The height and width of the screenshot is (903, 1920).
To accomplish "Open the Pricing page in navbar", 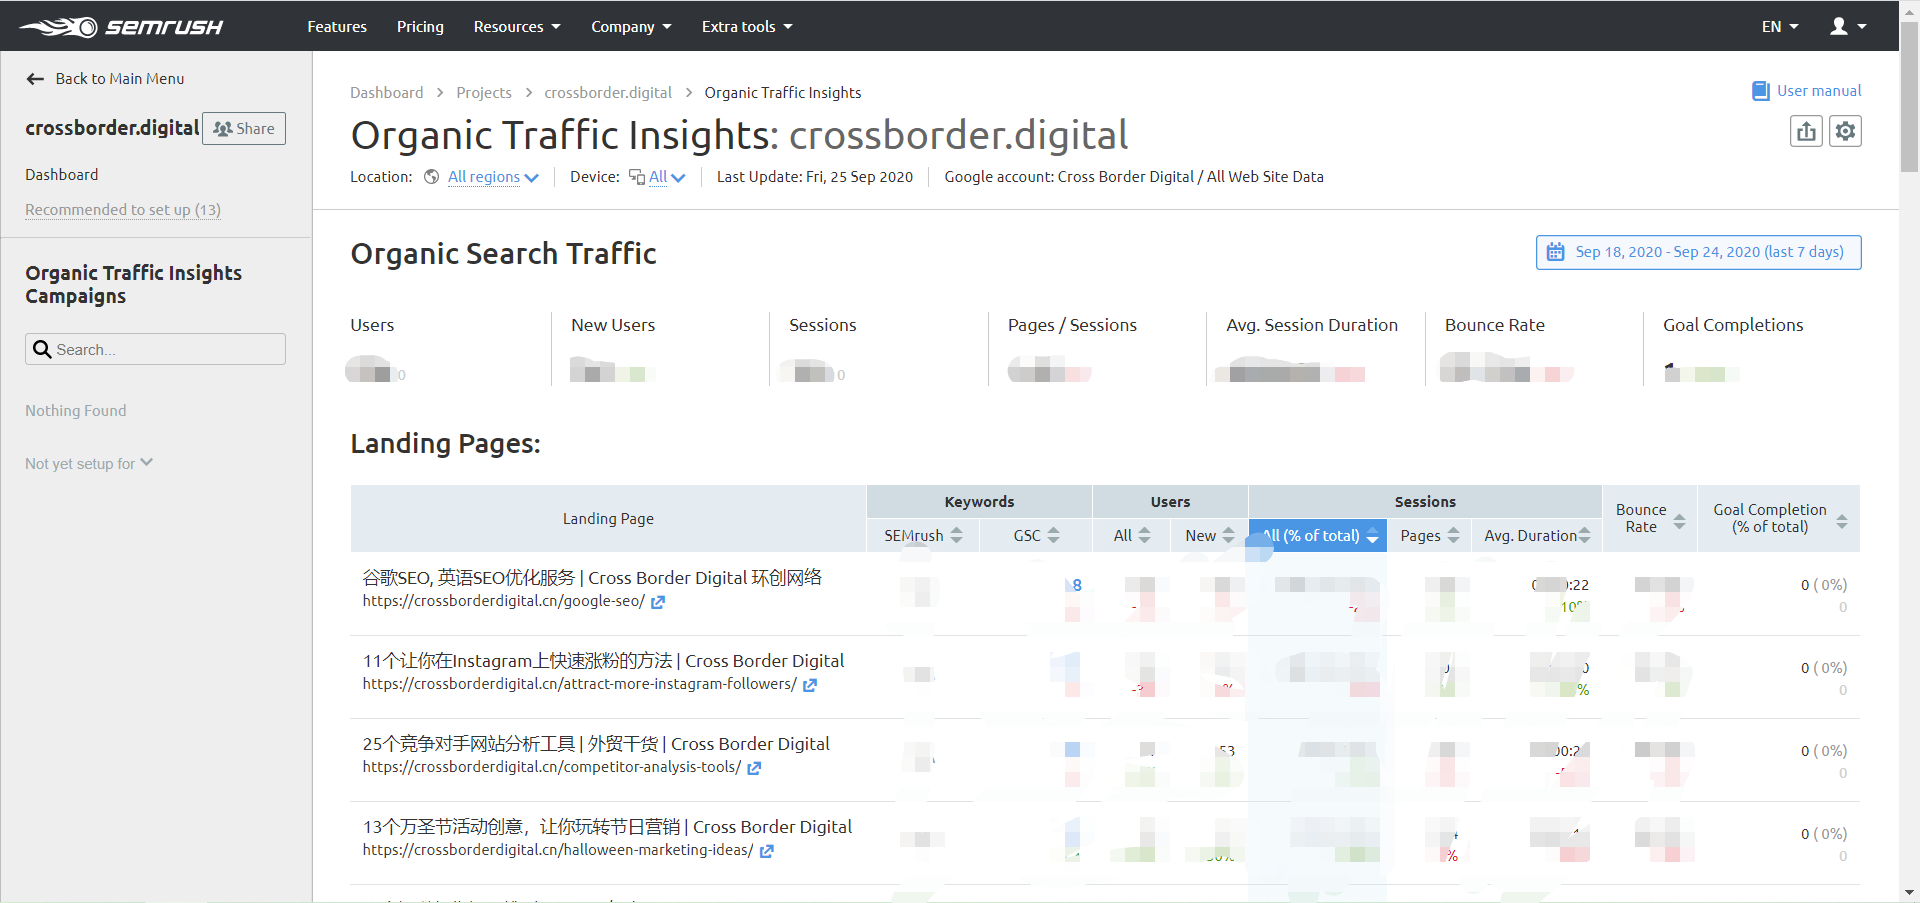I will (x=420, y=27).
